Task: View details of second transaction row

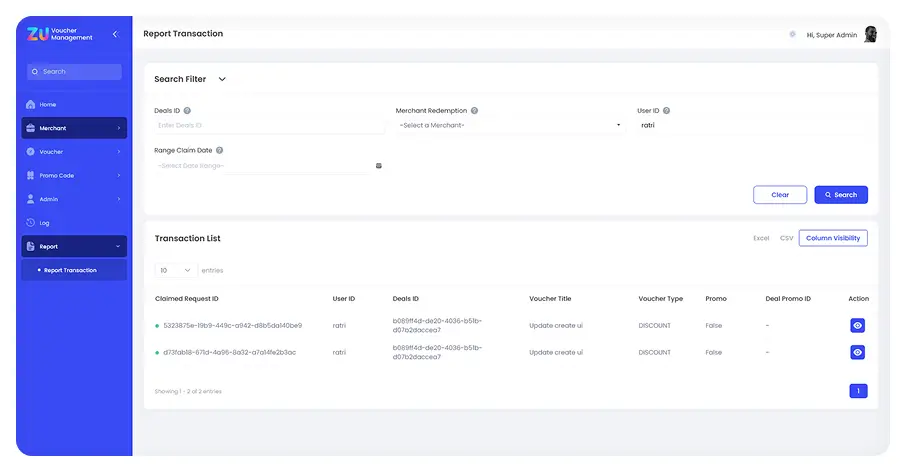Action: (857, 352)
